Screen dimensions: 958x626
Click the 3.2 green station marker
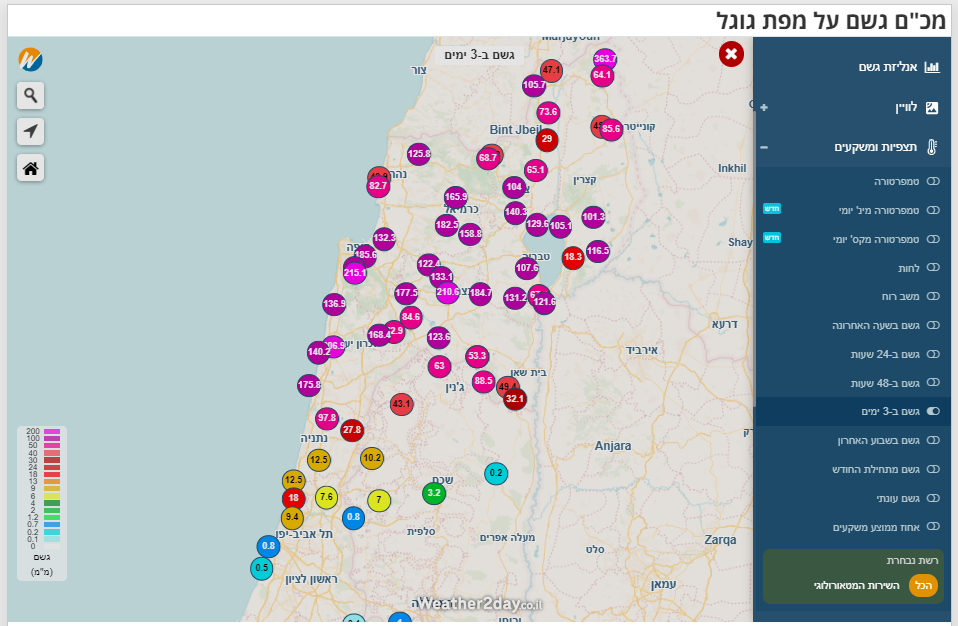[x=434, y=493]
